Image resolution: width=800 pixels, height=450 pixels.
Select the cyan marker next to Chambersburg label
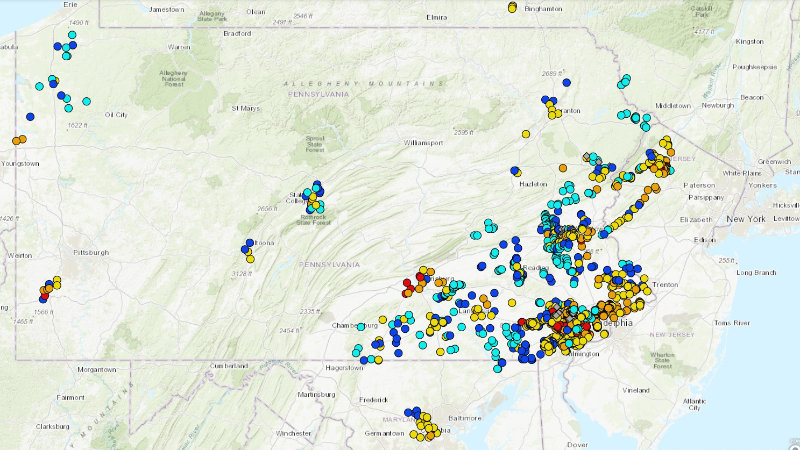click(x=361, y=326)
